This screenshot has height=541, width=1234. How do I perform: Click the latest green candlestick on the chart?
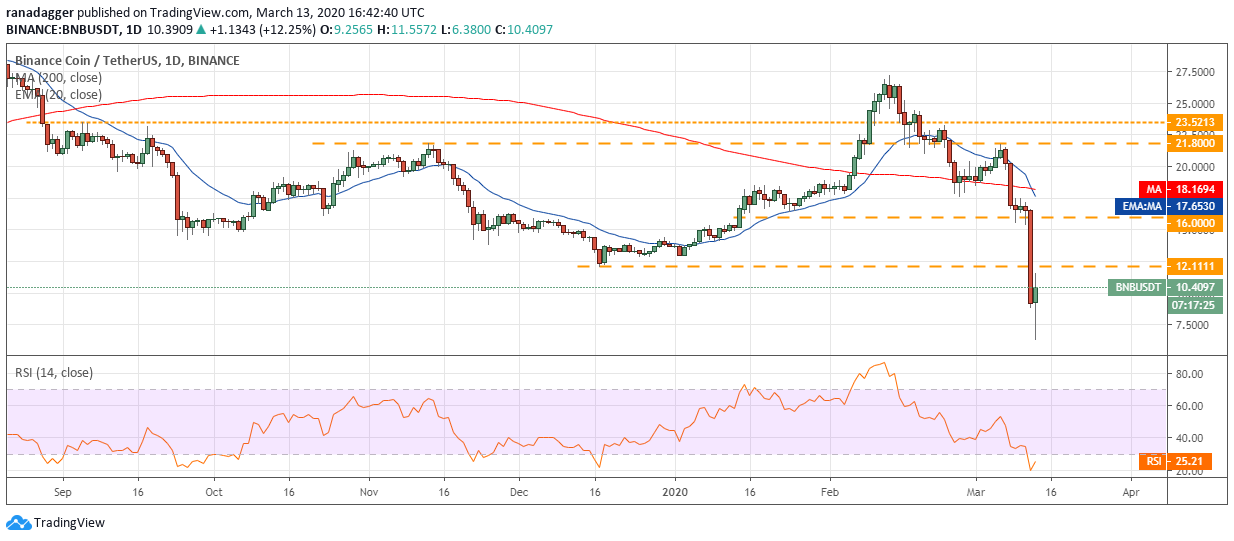coord(1036,296)
